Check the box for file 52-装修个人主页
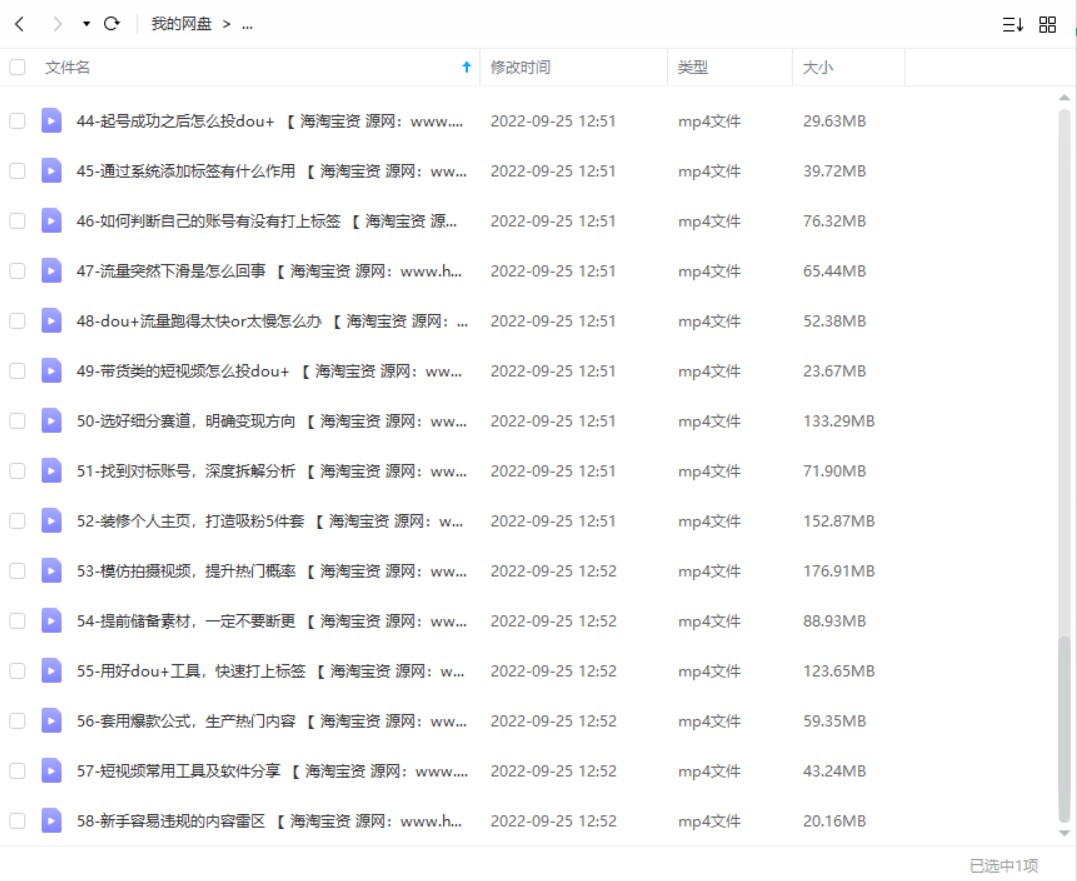 coord(17,521)
